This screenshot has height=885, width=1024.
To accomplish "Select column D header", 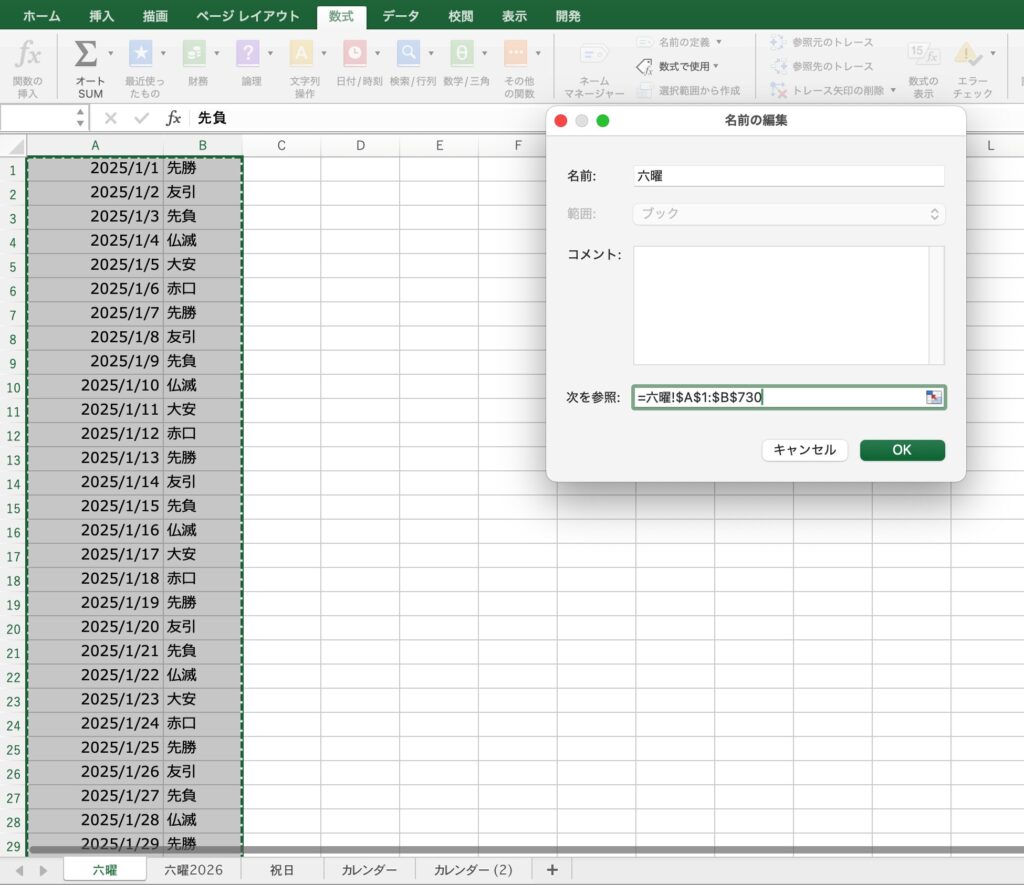I will (360, 146).
